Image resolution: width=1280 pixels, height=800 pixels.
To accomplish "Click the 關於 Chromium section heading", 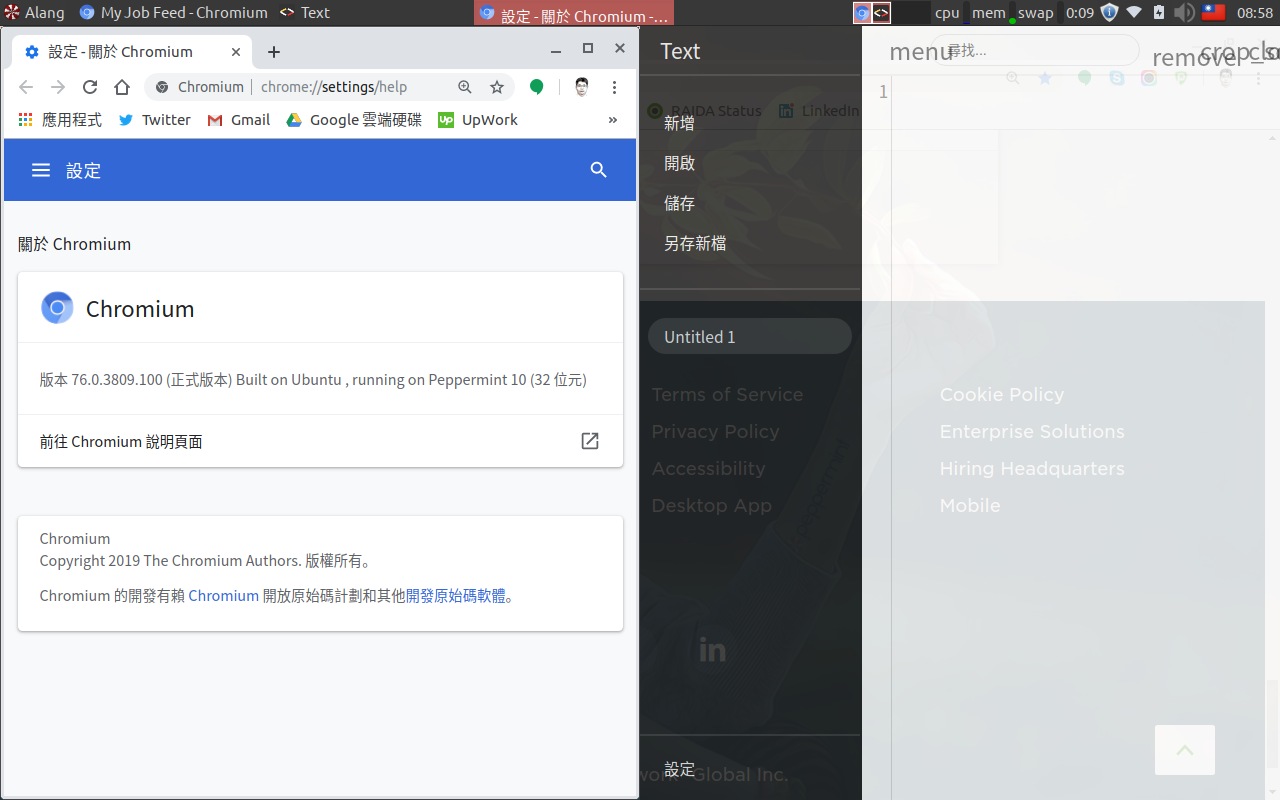I will click(x=75, y=244).
